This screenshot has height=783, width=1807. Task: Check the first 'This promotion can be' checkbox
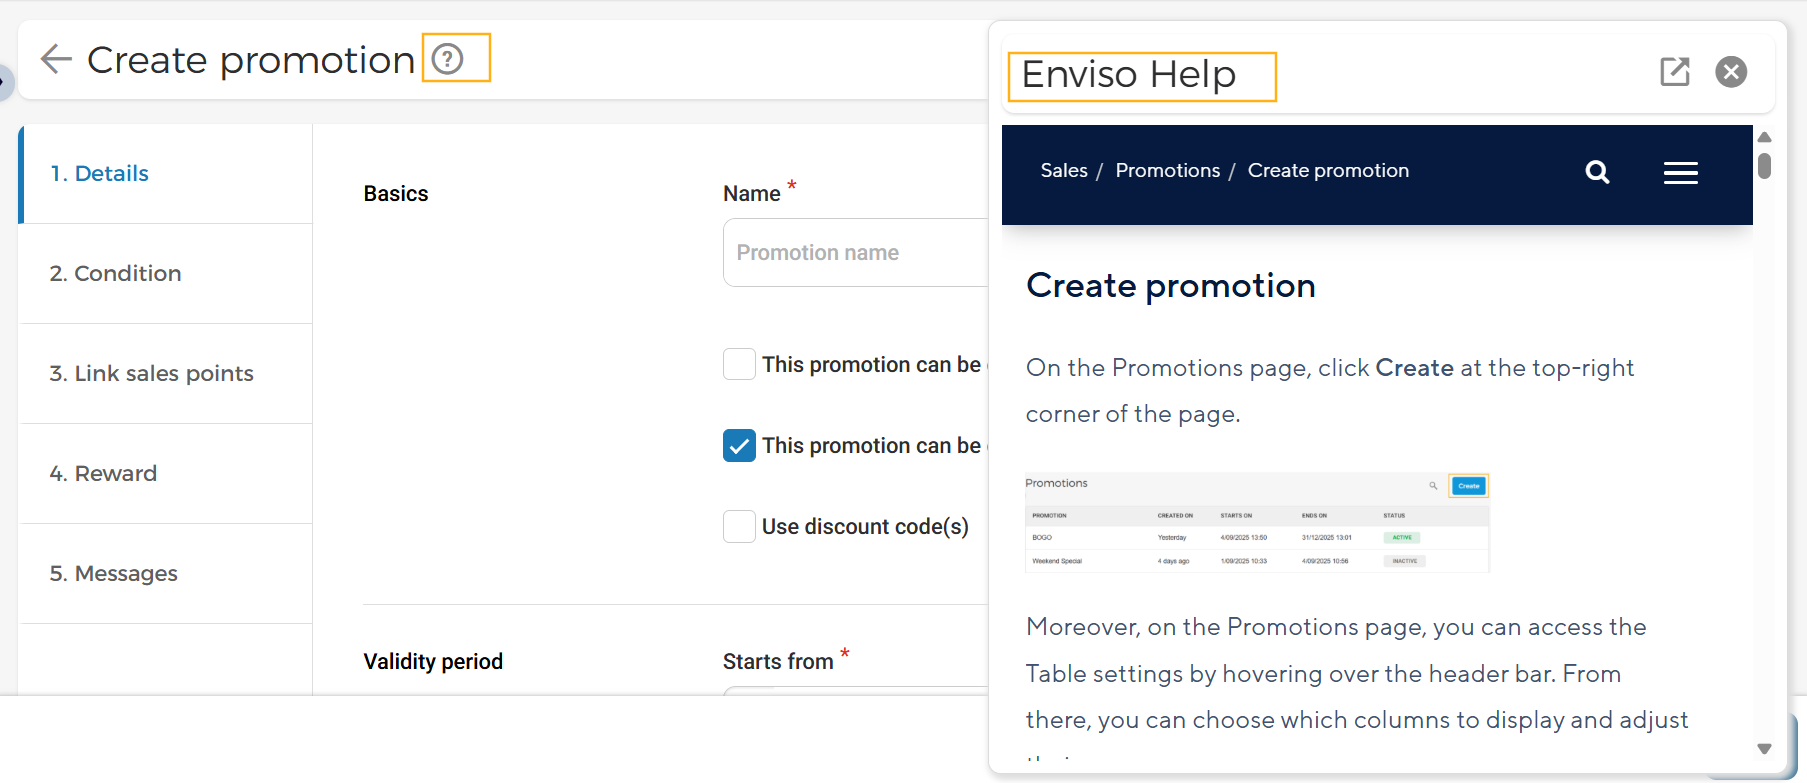[x=739, y=364]
